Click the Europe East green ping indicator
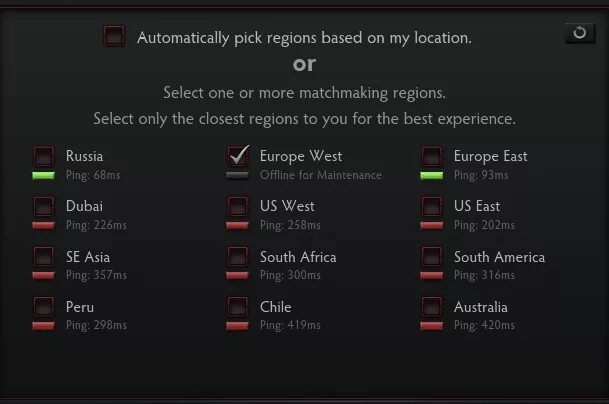 pos(432,176)
